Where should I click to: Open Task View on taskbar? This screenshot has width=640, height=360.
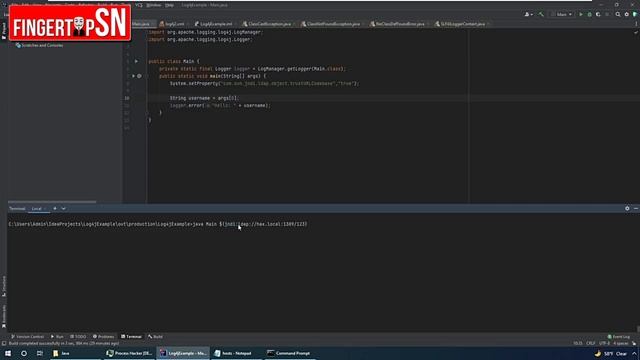(40, 353)
